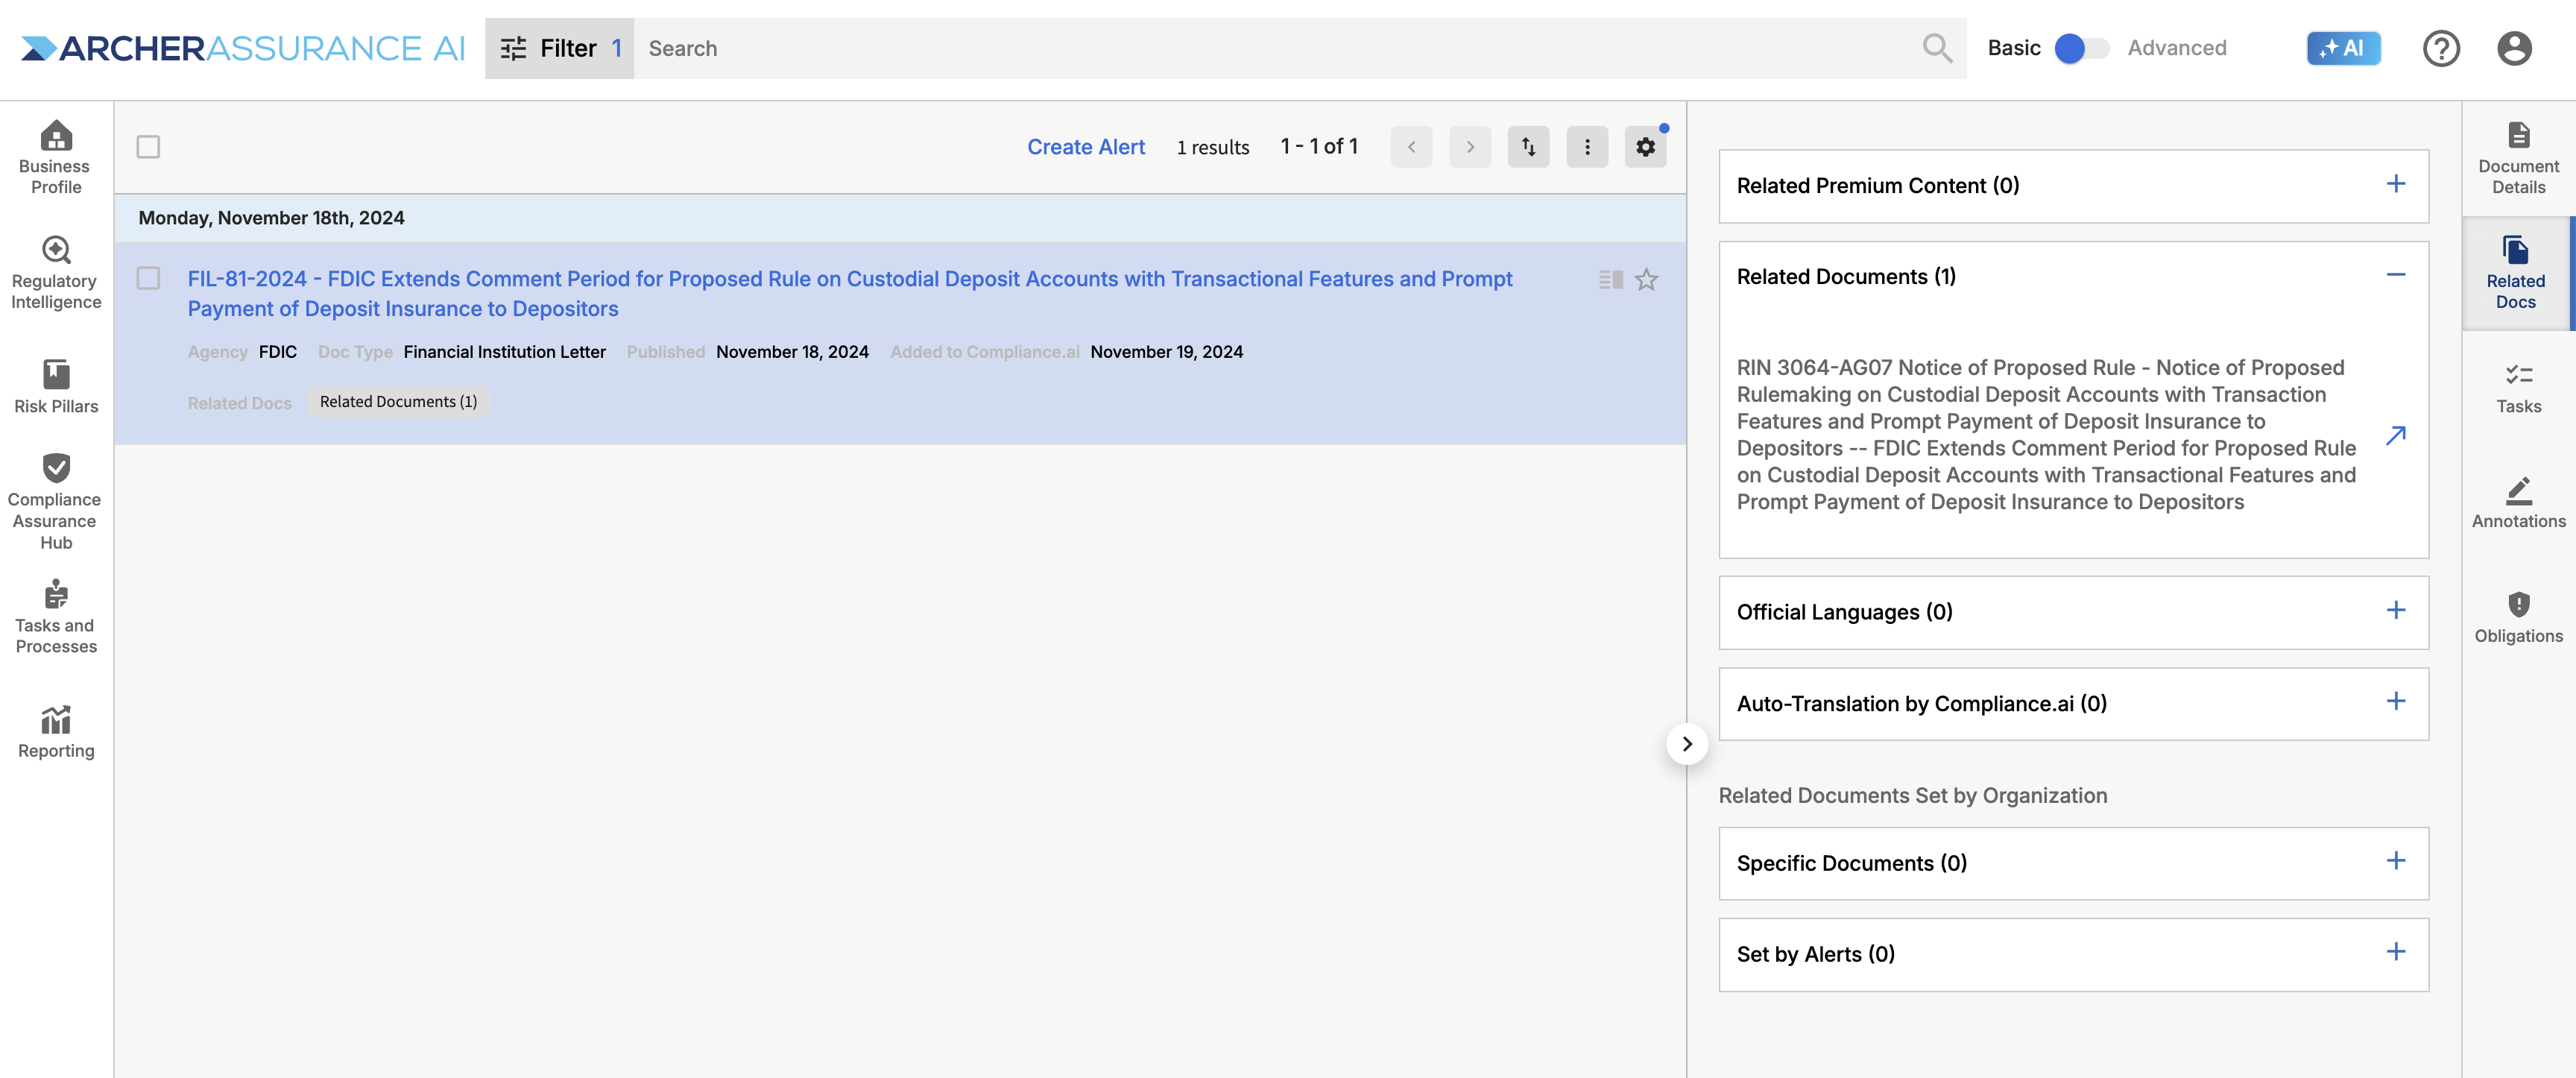Expand Set by Alerts (0)
The height and width of the screenshot is (1078, 2576).
coord(2395,952)
